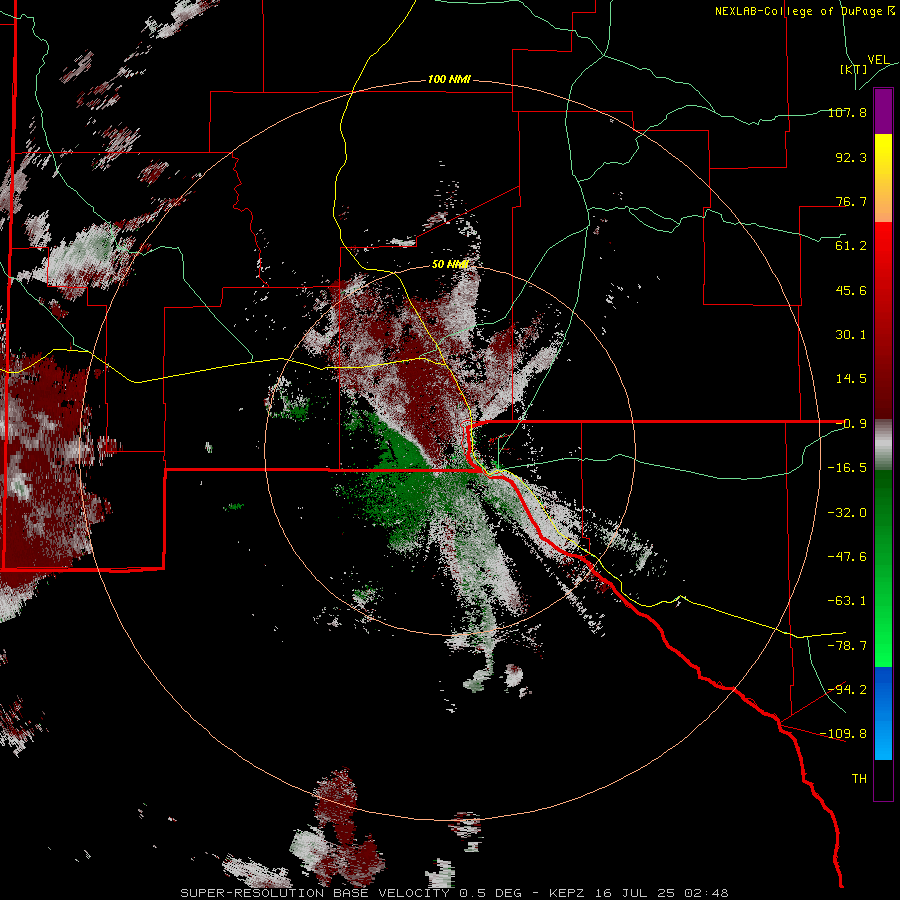Image resolution: width=900 pixels, height=900 pixels.
Task: Pick the bright green segment of the color bar
Action: pyautogui.click(x=883, y=631)
